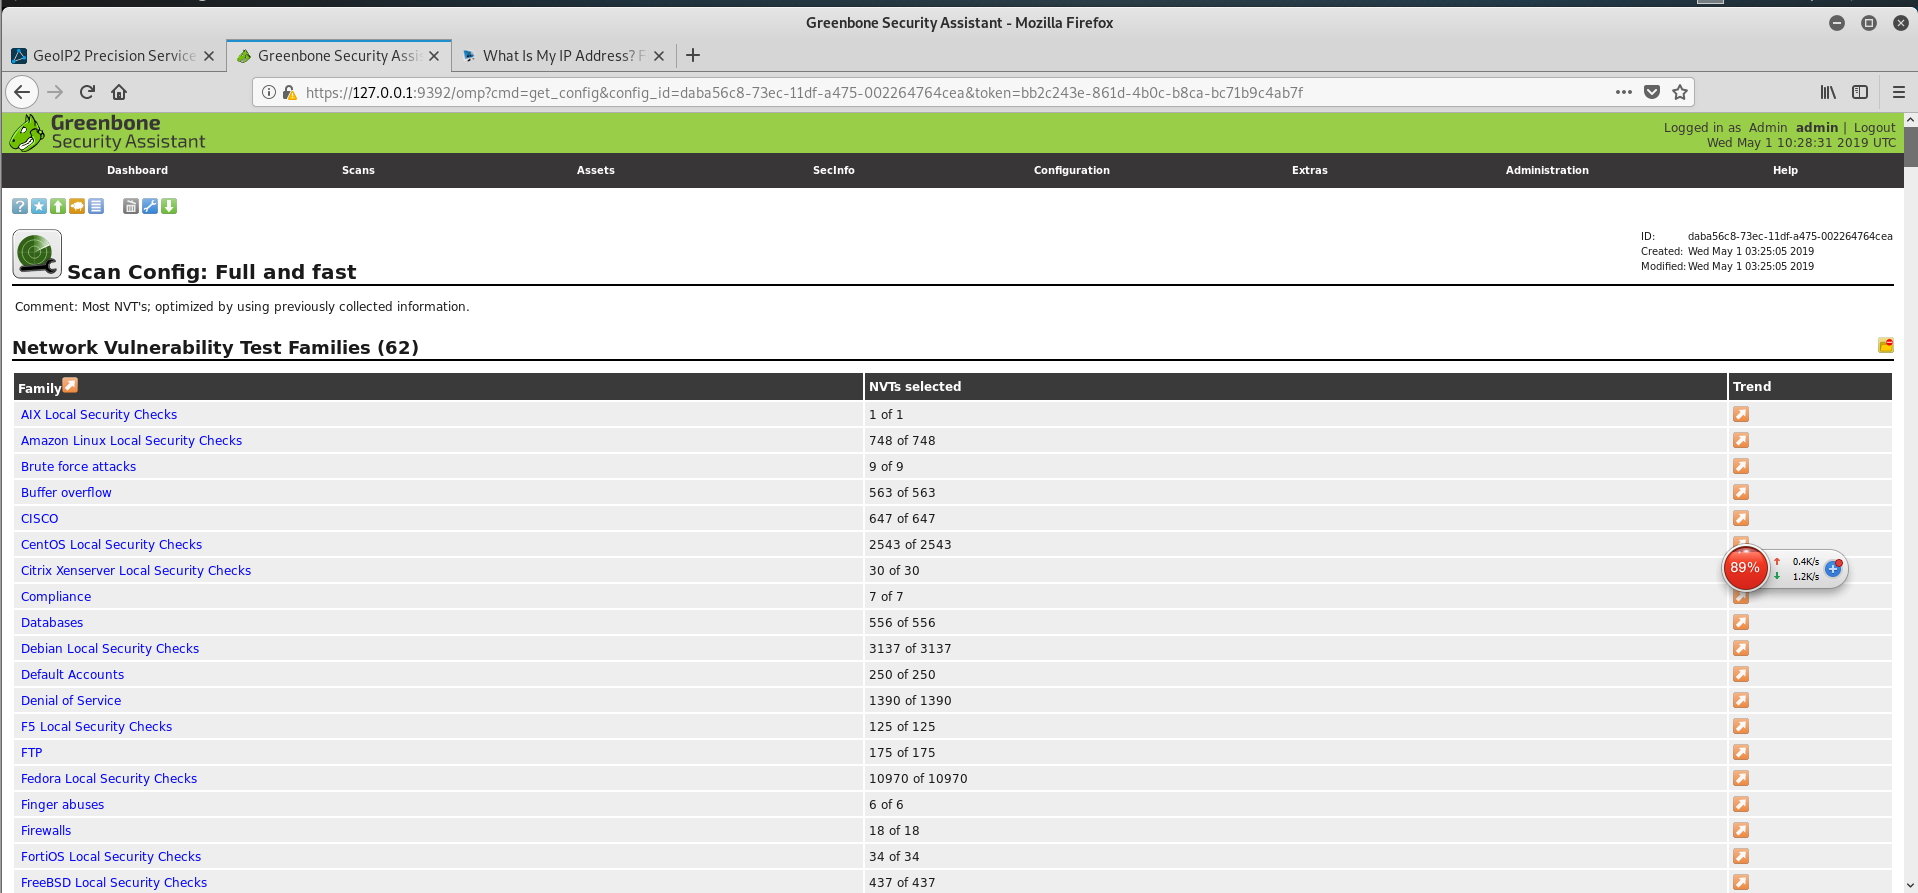Switch to the What Is My IP Address tab
The width and height of the screenshot is (1918, 893).
(563, 56)
